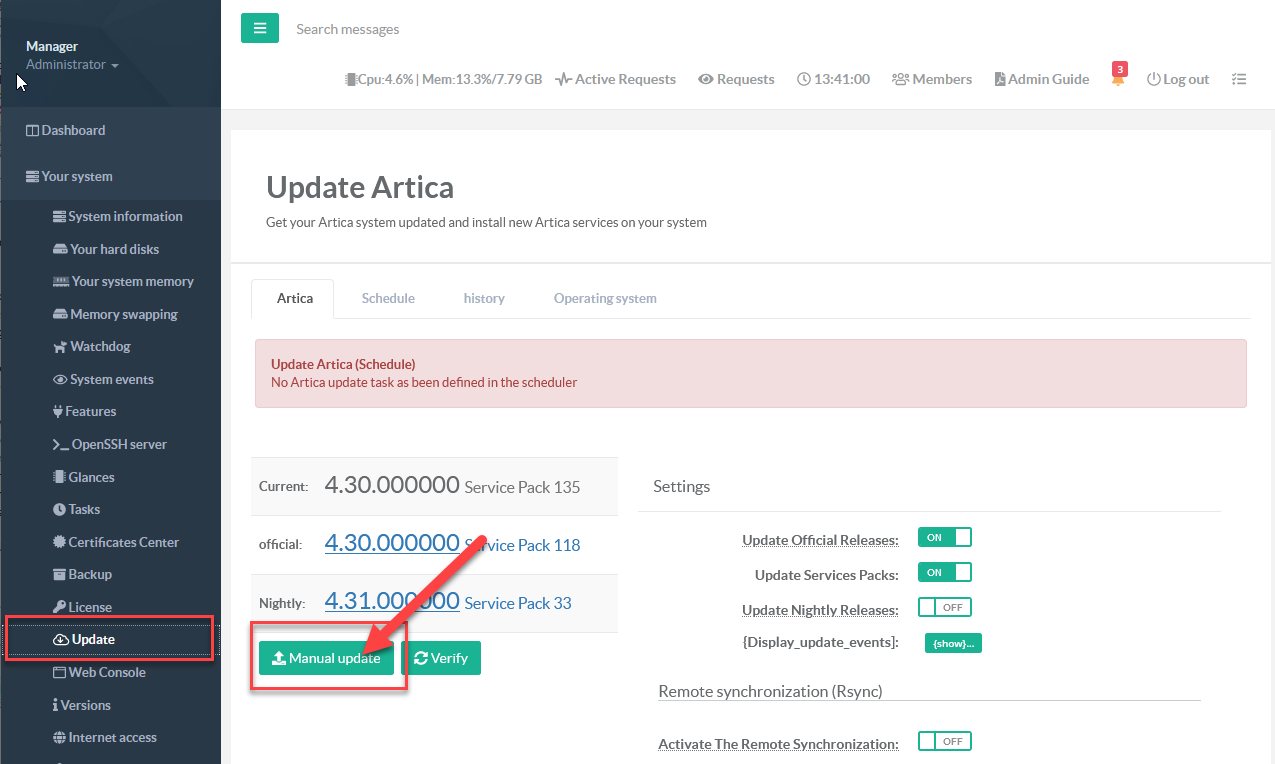Screen dimensions: 1275x764
Task: Toggle Activate The Remote Synchronization switch
Action: click(944, 742)
